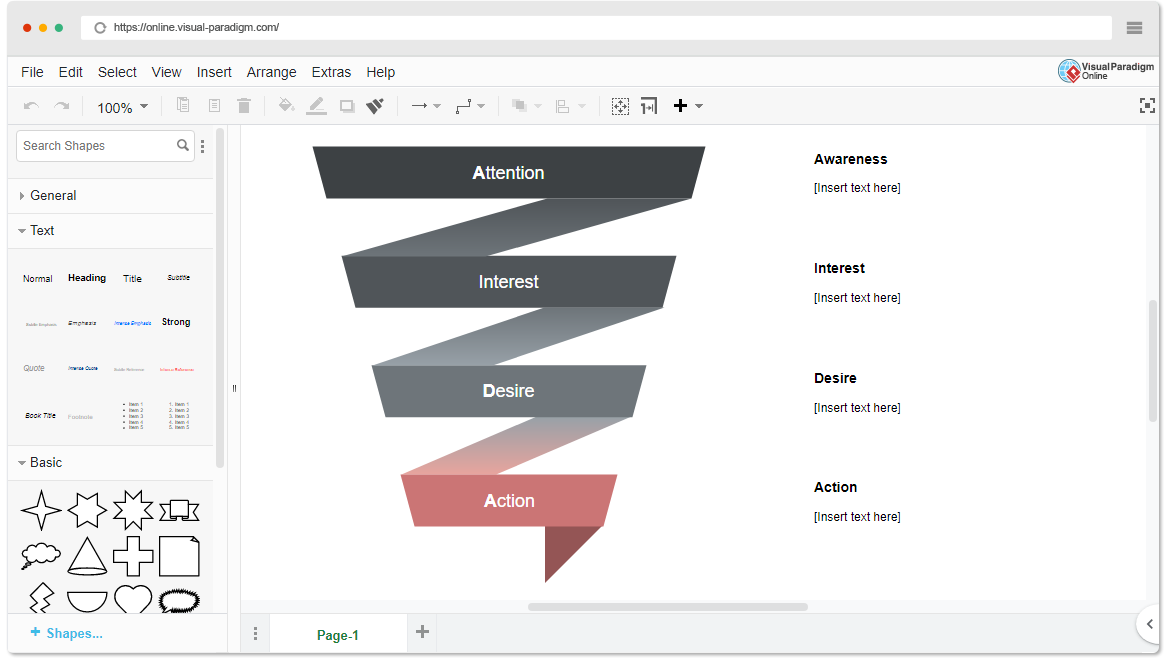Select the Fill Color tool
The width and height of the screenshot is (1170, 665).
coord(286,105)
